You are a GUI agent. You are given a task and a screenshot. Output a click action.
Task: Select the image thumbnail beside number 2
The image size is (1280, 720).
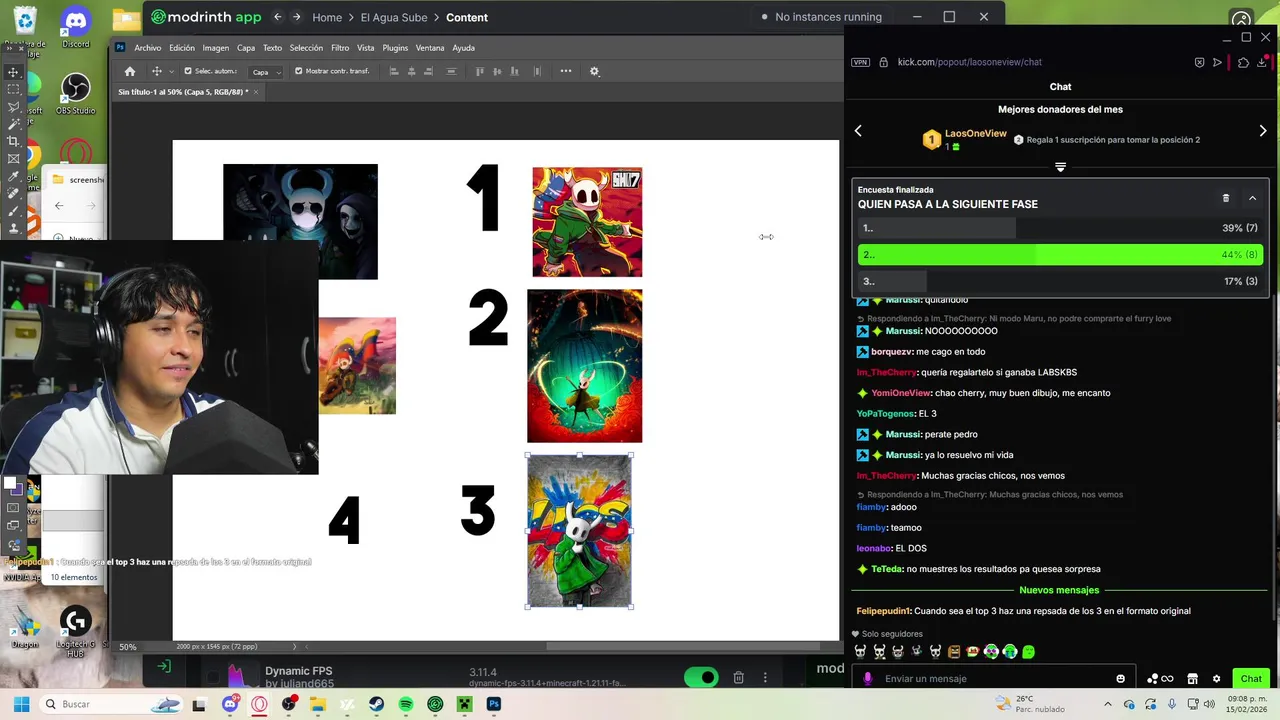coord(585,366)
